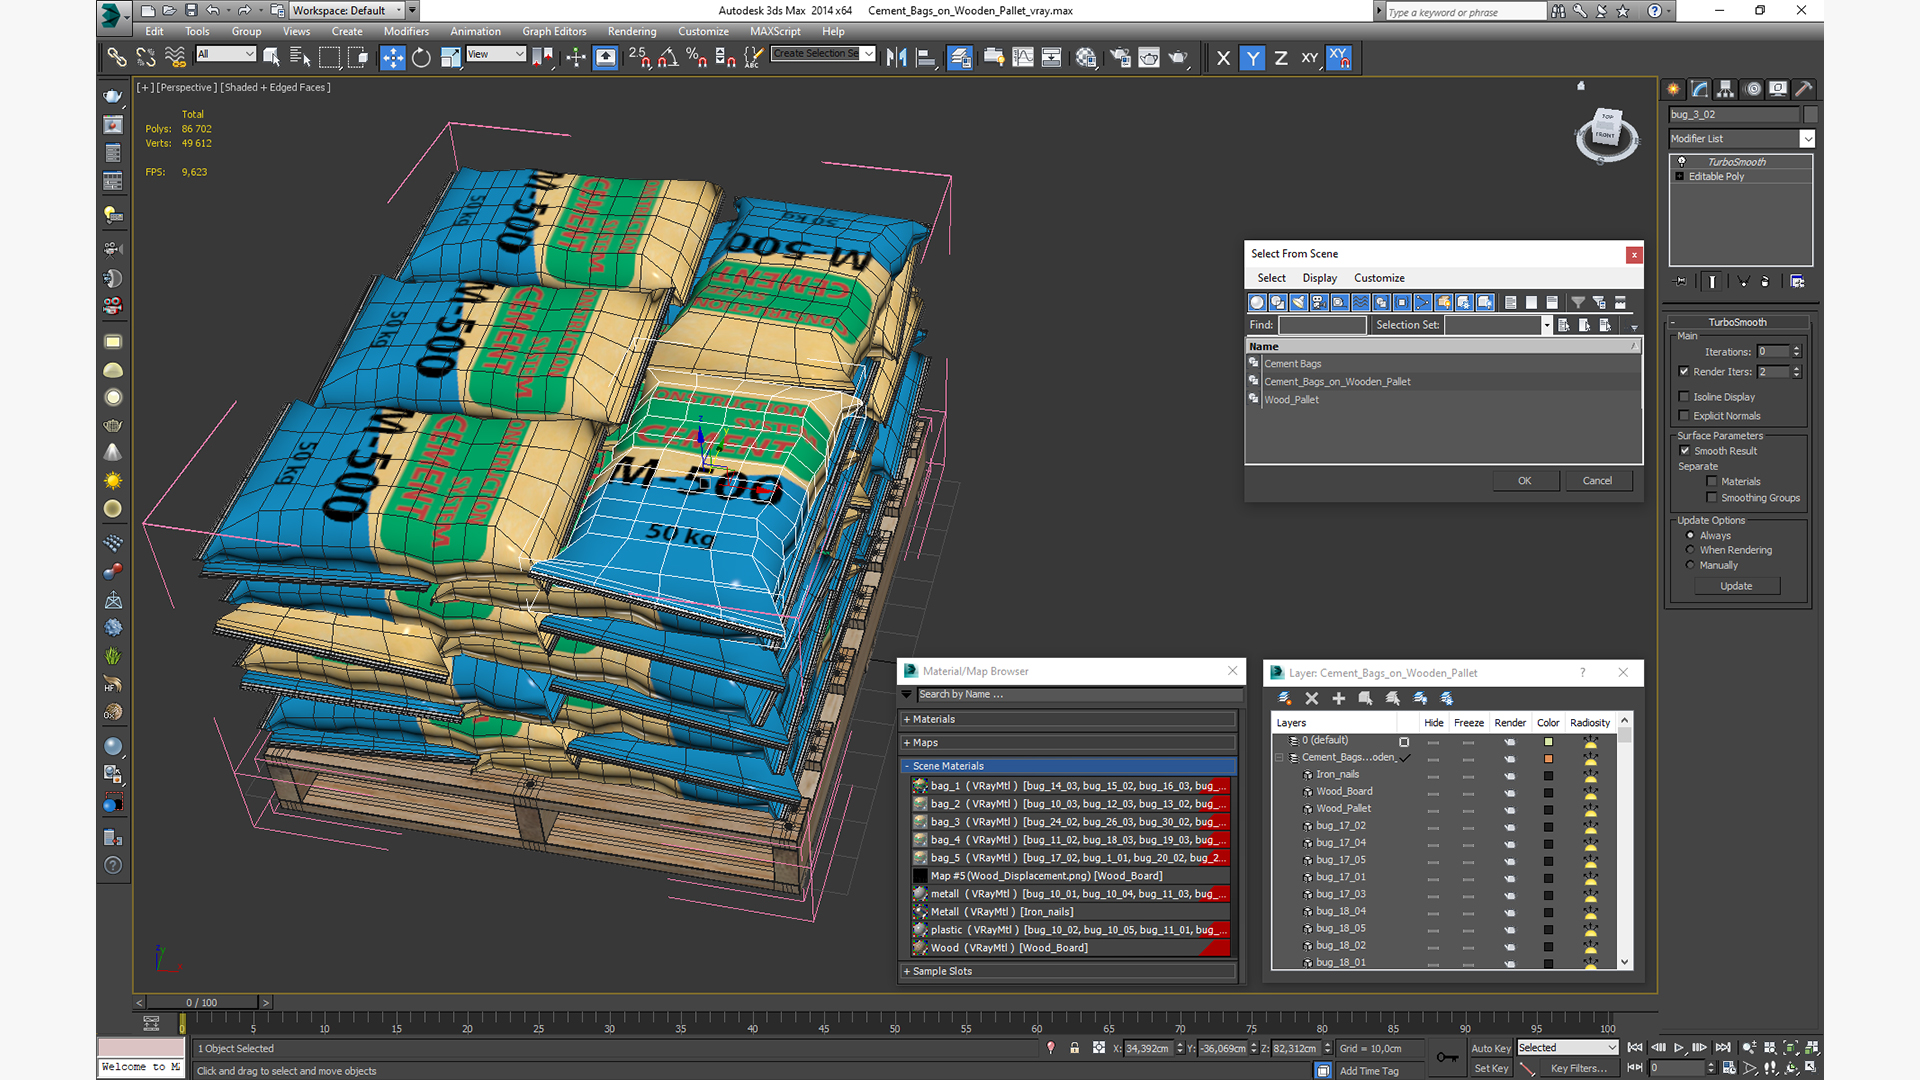Toggle Display Lights filter in Select From Scene
Image resolution: width=1920 pixels, height=1080 pixels.
pos(1299,302)
